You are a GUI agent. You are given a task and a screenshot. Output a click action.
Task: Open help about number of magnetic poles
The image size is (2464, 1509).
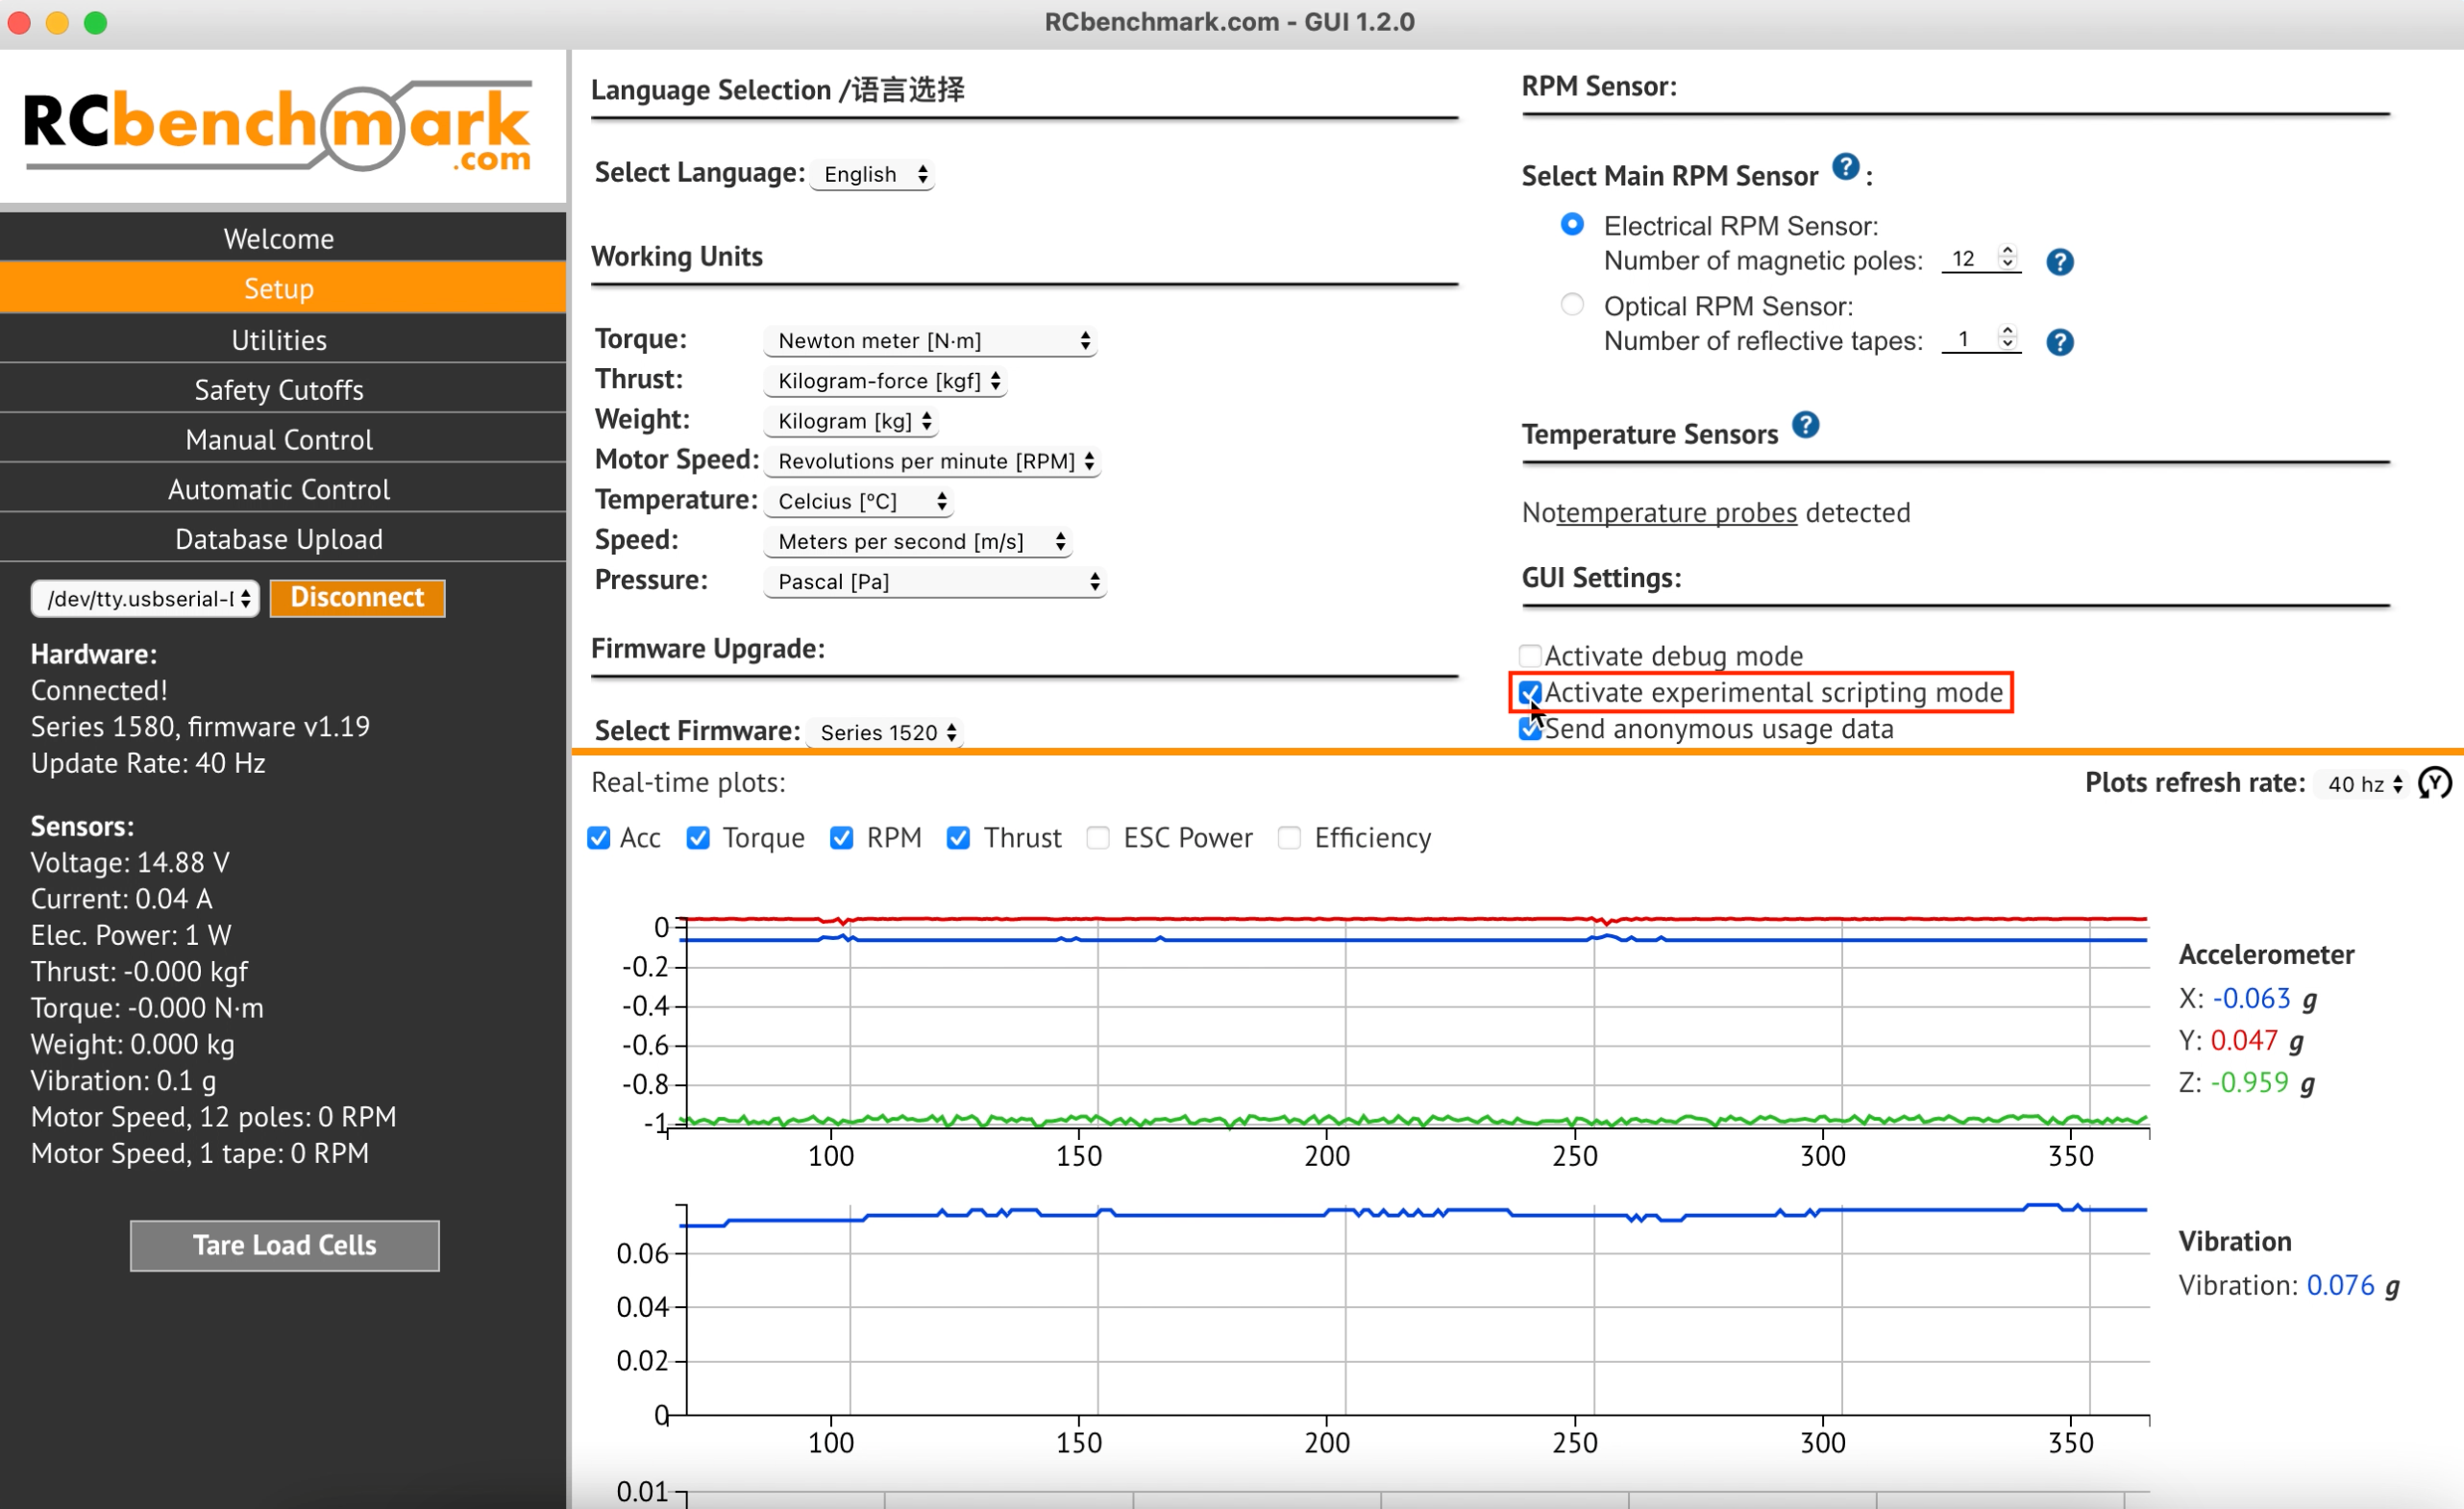coord(2061,262)
